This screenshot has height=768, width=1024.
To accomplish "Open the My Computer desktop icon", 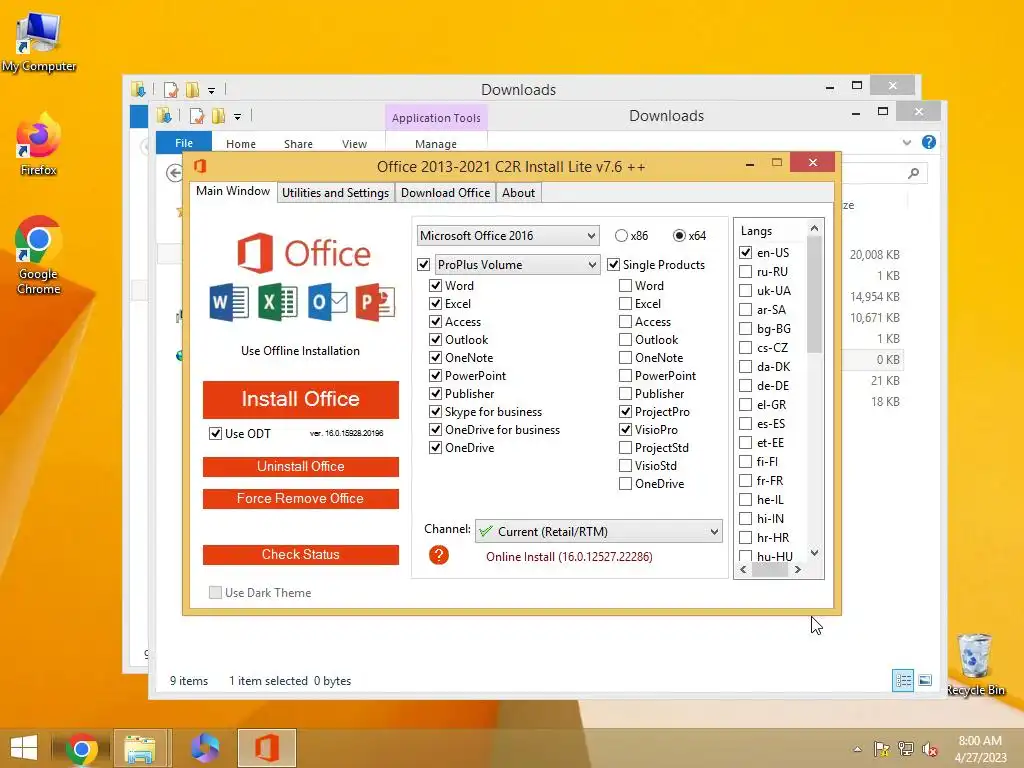I will 39,42.
